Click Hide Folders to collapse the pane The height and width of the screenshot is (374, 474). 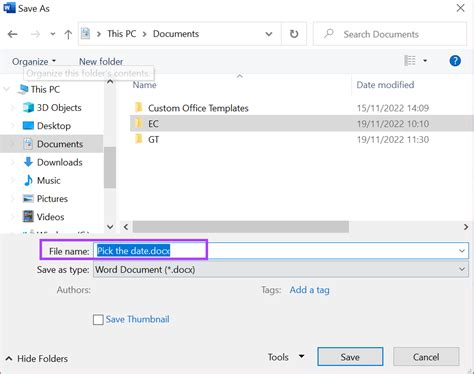[37, 359]
